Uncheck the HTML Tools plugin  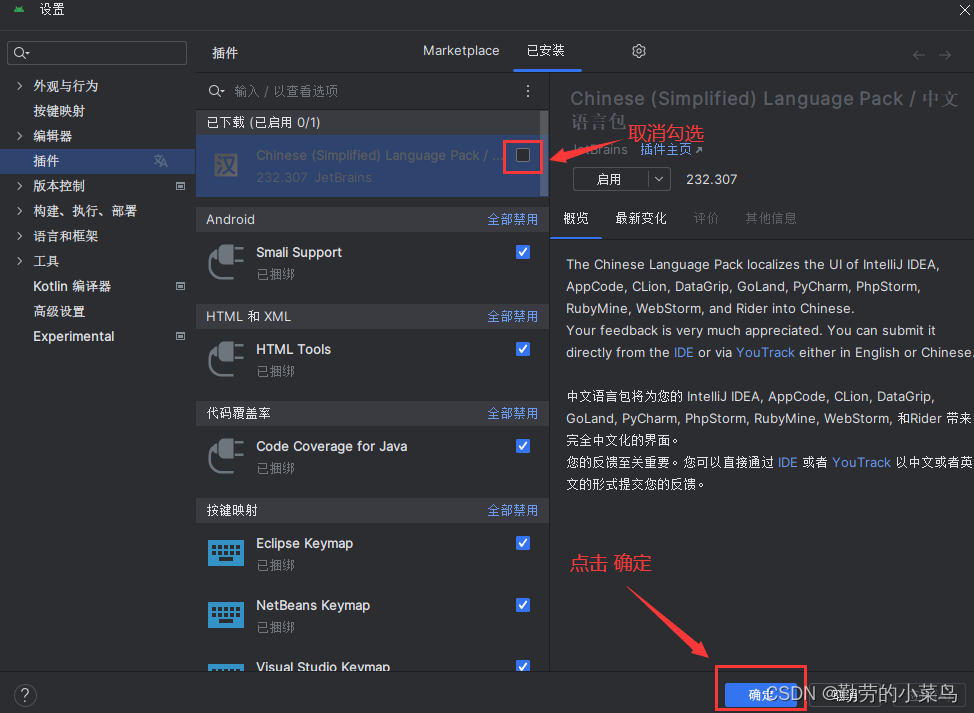523,349
